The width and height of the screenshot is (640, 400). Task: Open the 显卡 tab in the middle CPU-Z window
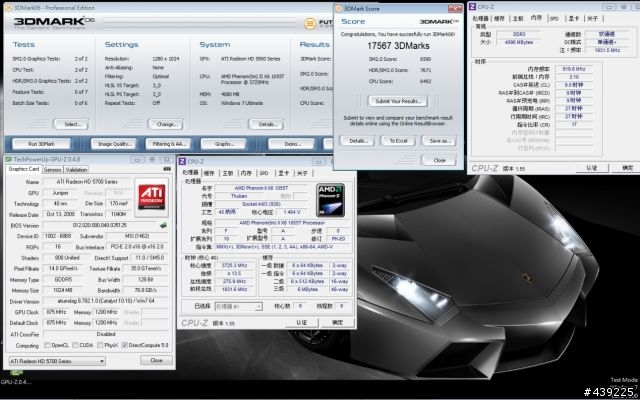(283, 173)
